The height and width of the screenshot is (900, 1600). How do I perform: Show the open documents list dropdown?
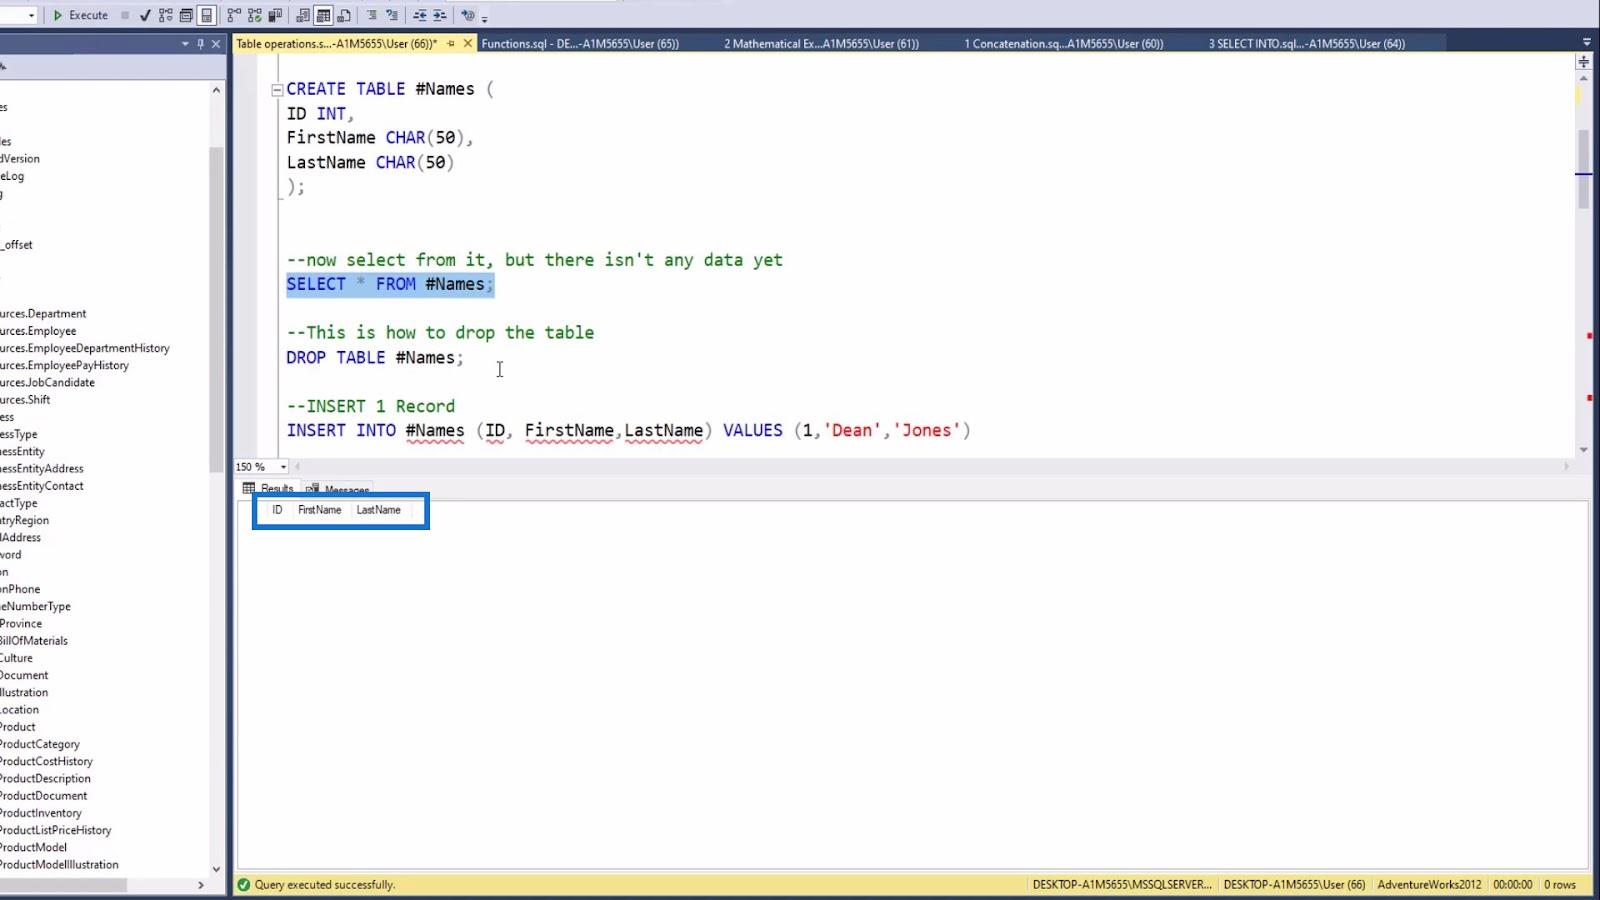pyautogui.click(x=1586, y=43)
